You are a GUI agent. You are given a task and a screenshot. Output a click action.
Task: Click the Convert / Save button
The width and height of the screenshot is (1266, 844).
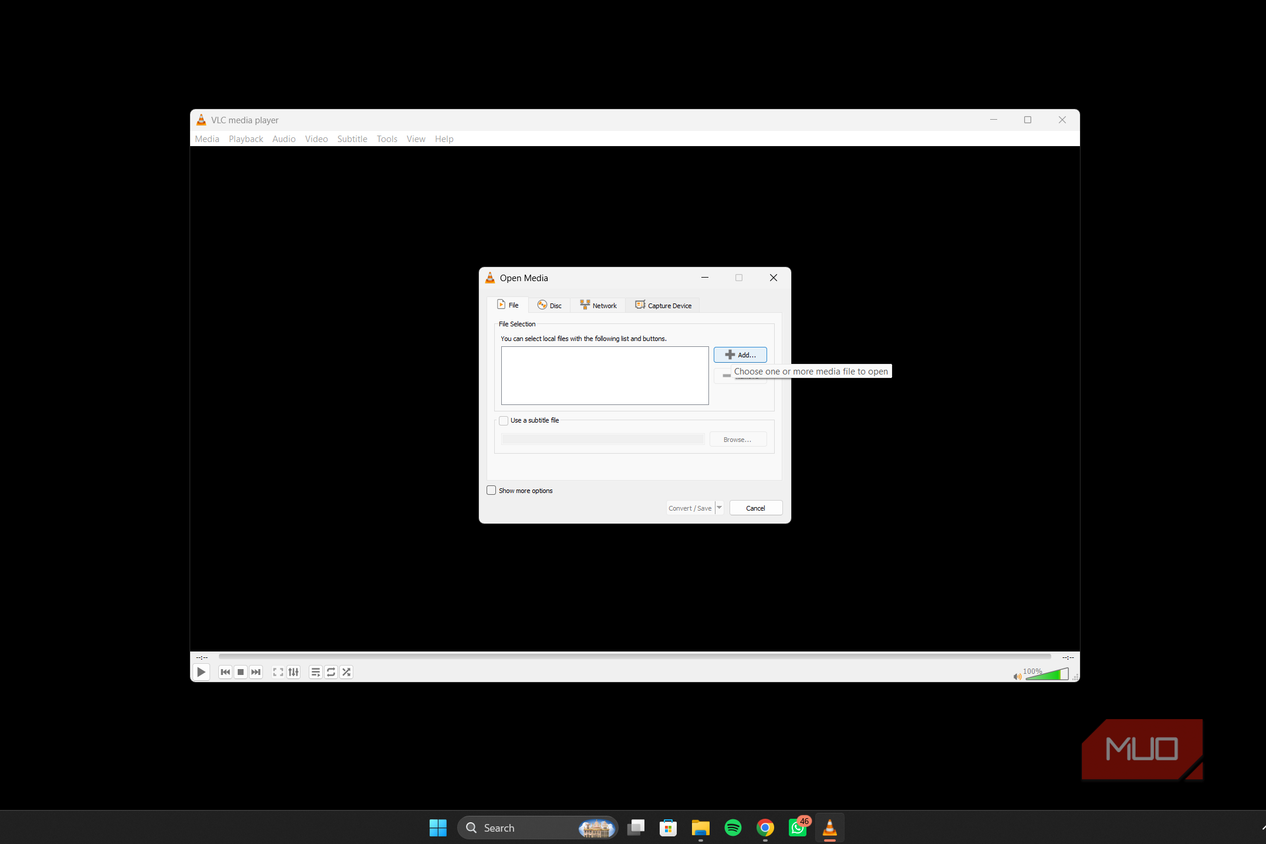[x=690, y=508]
